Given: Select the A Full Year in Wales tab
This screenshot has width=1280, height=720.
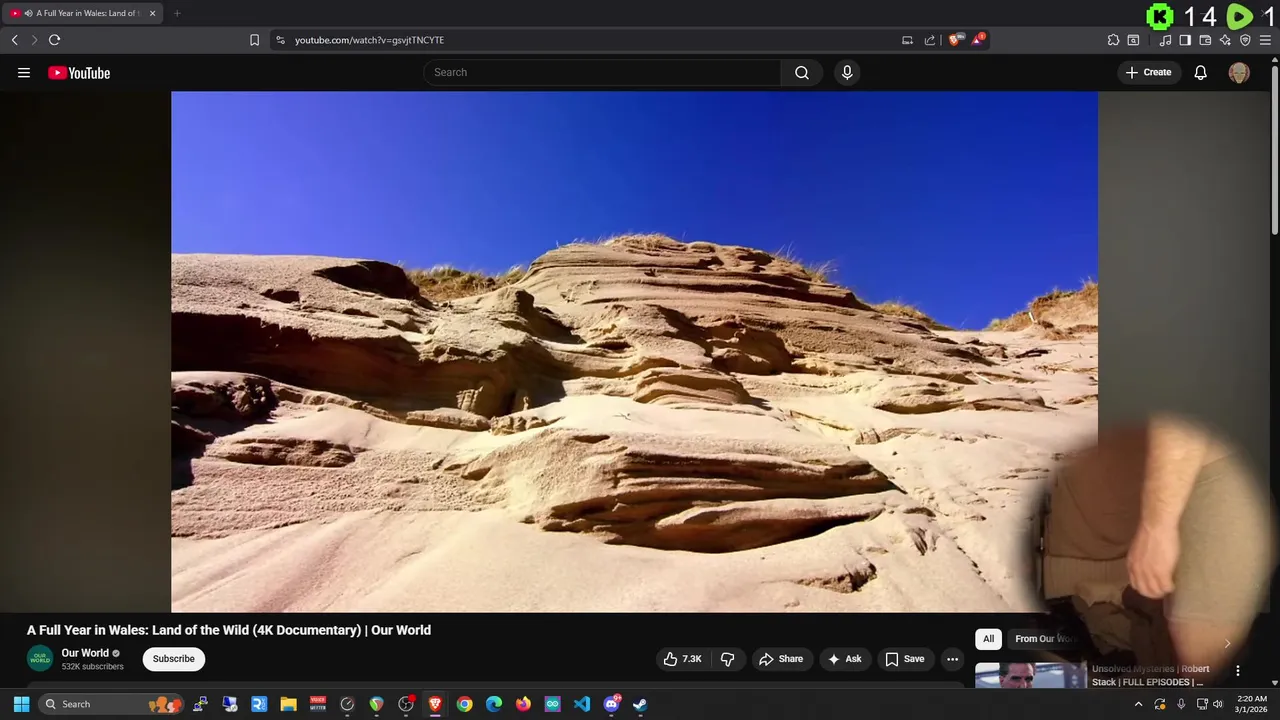Looking at the screenshot, I should point(82,13).
